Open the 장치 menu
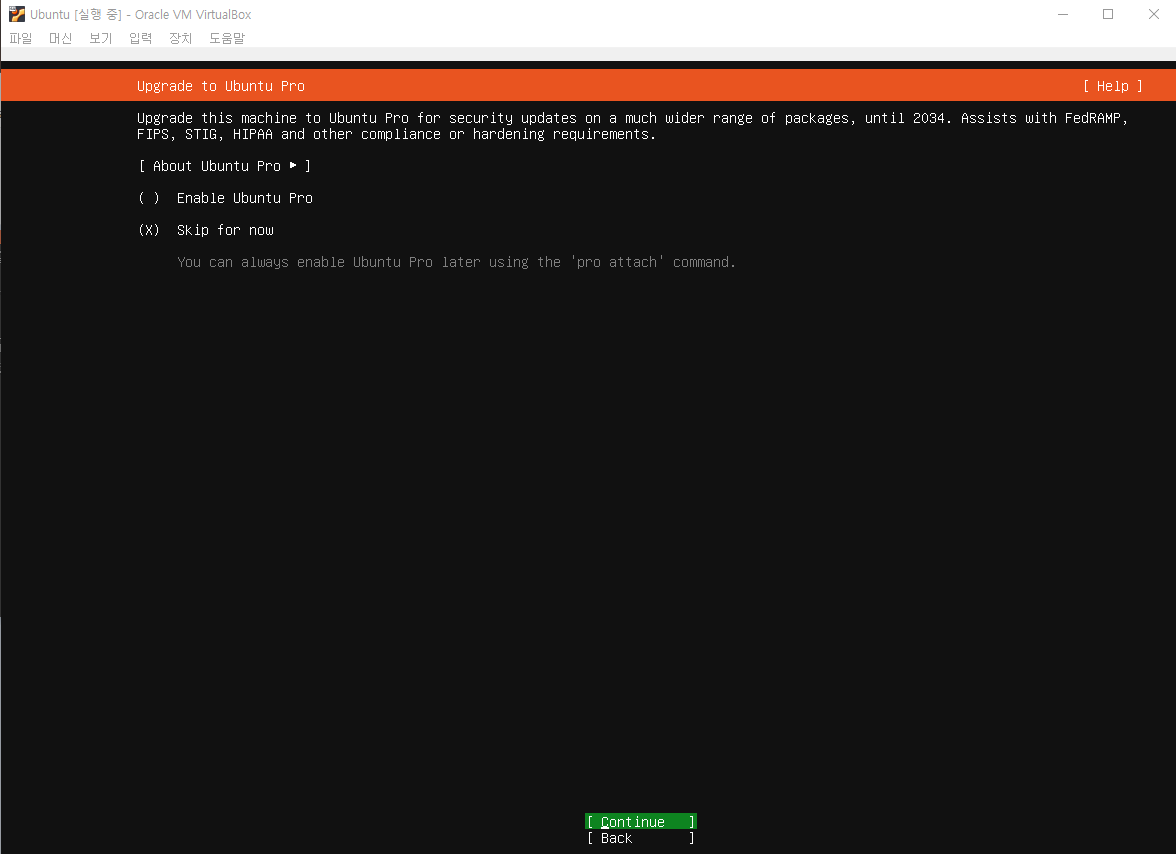1176x854 pixels. pos(181,38)
